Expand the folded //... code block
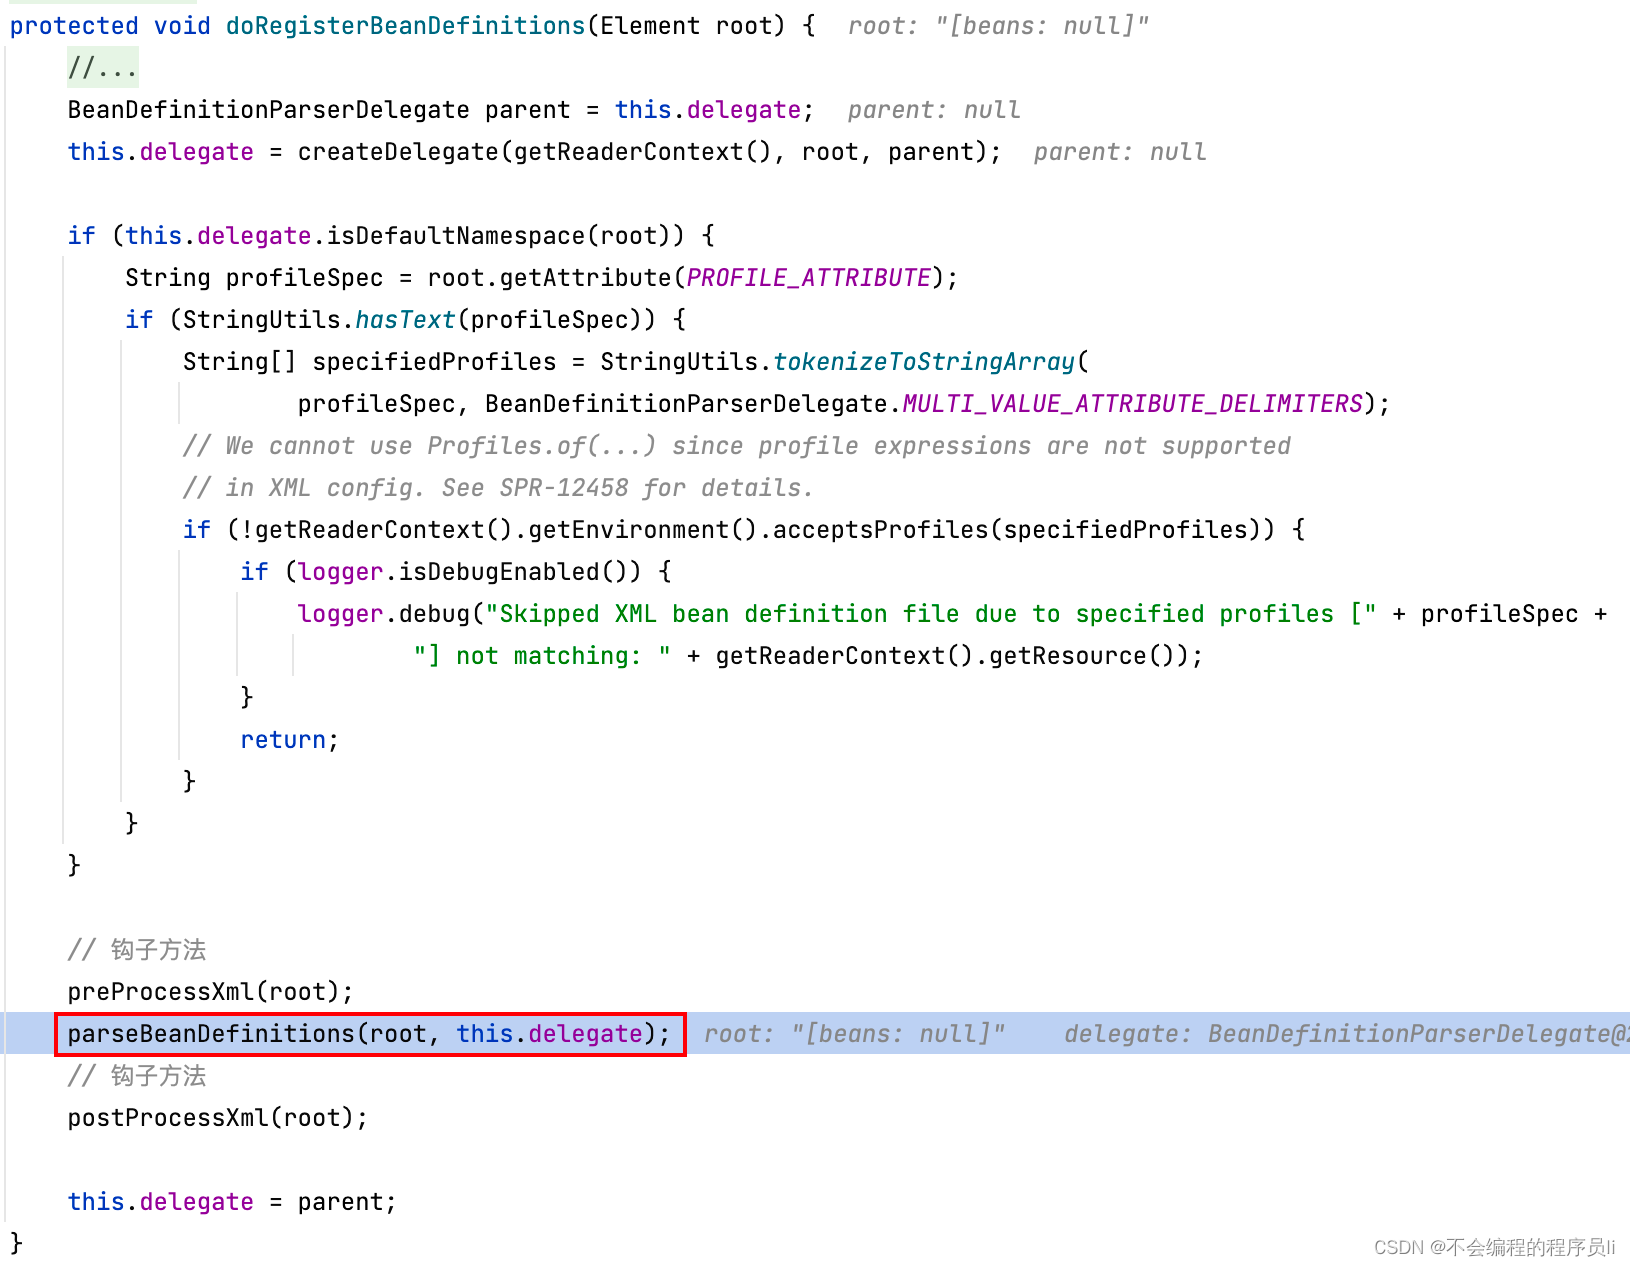This screenshot has width=1630, height=1266. (102, 68)
